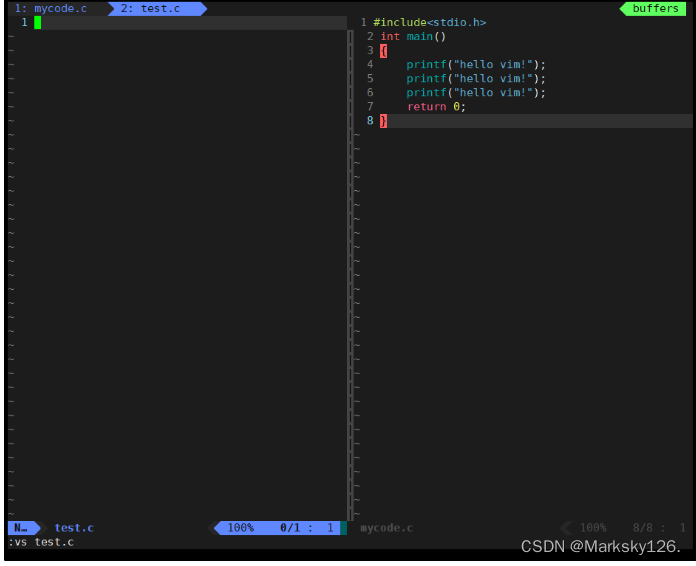
Task: Click line number 7 in right pane
Action: [x=370, y=107]
